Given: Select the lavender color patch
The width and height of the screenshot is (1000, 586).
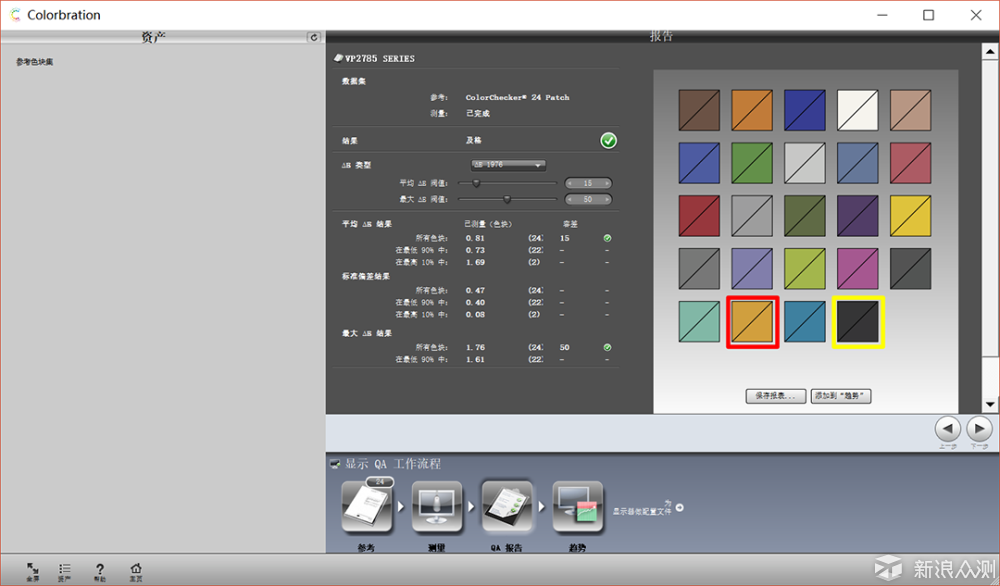Looking at the screenshot, I should [x=752, y=269].
